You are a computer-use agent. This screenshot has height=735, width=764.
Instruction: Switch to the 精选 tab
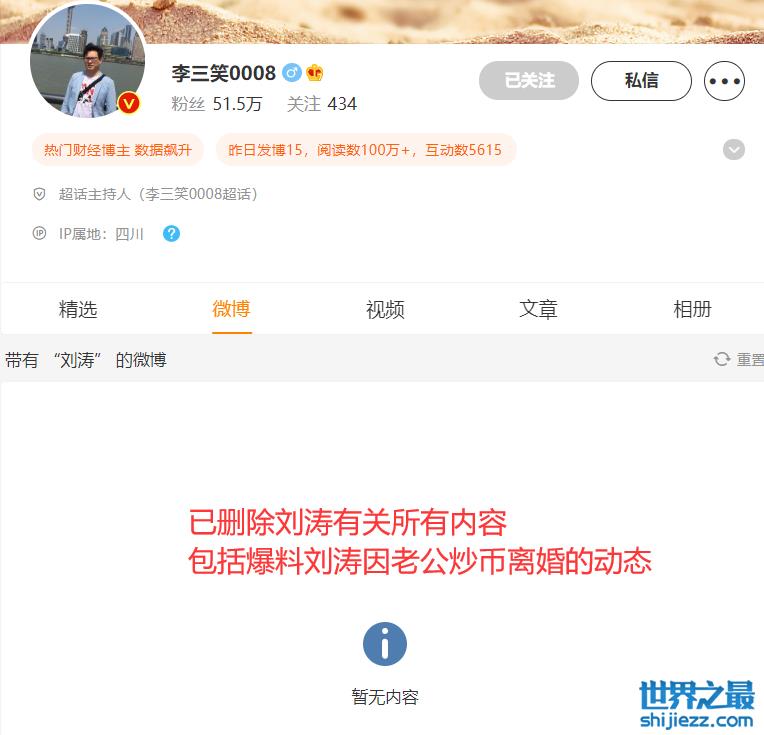pos(78,309)
